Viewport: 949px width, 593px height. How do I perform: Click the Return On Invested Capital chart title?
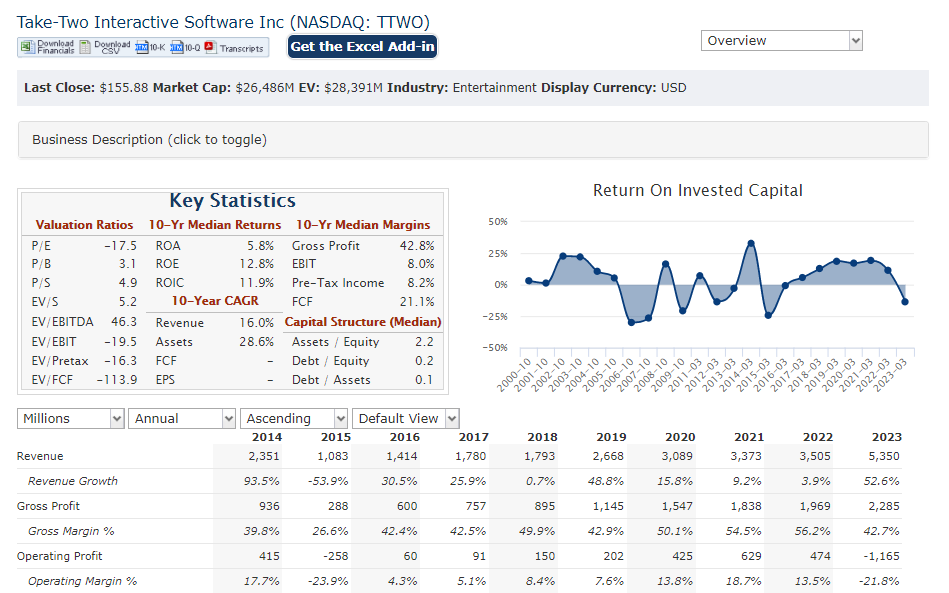pyautogui.click(x=697, y=191)
